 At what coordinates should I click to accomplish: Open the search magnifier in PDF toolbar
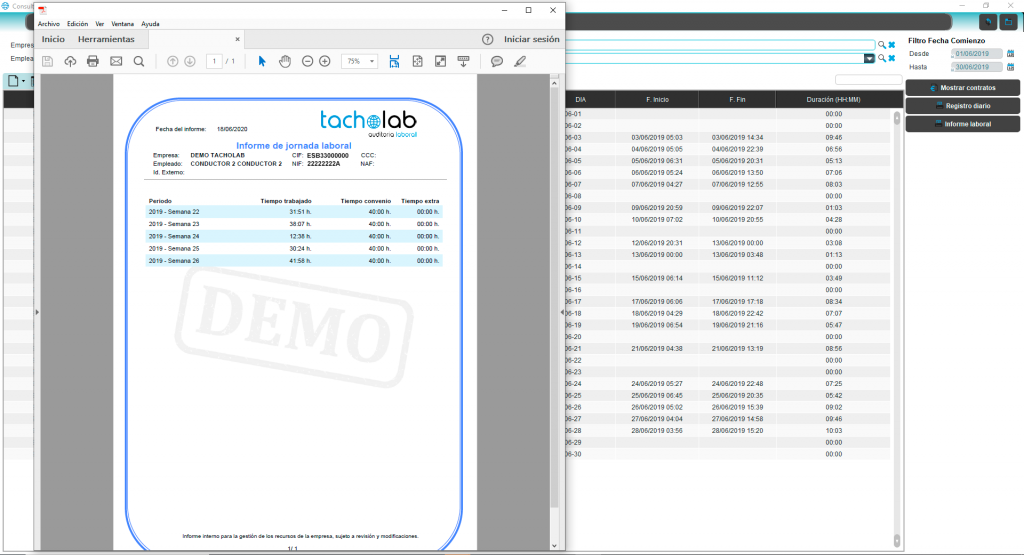coord(139,61)
